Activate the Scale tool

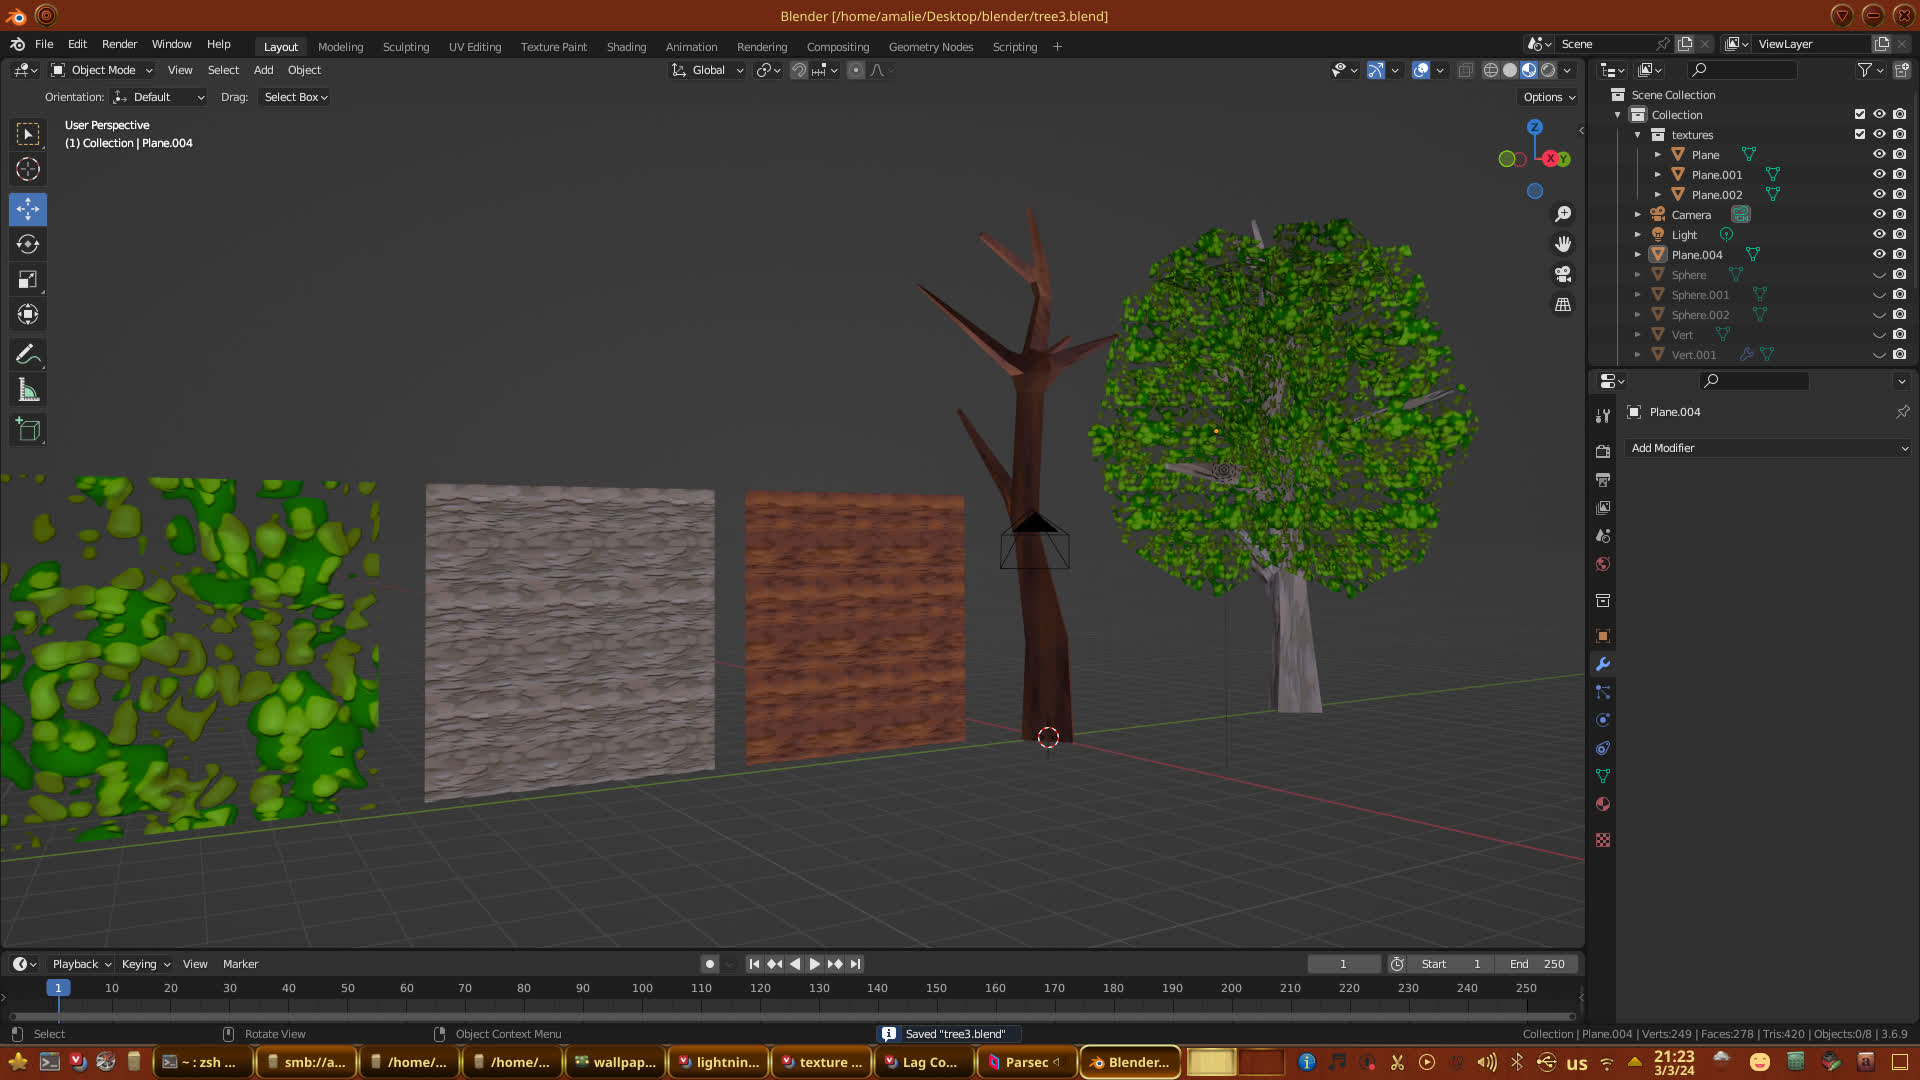(x=28, y=280)
